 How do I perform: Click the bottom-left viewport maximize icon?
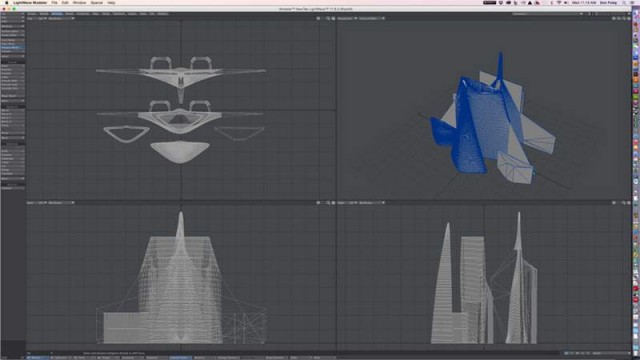333,202
